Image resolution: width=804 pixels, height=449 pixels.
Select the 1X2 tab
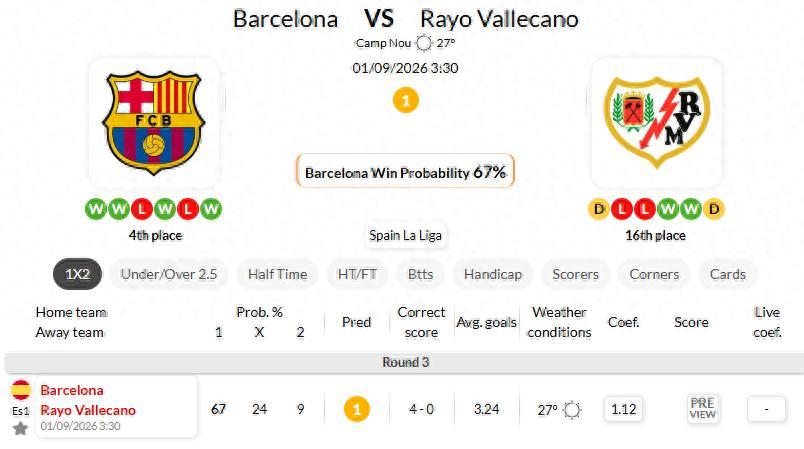click(77, 274)
